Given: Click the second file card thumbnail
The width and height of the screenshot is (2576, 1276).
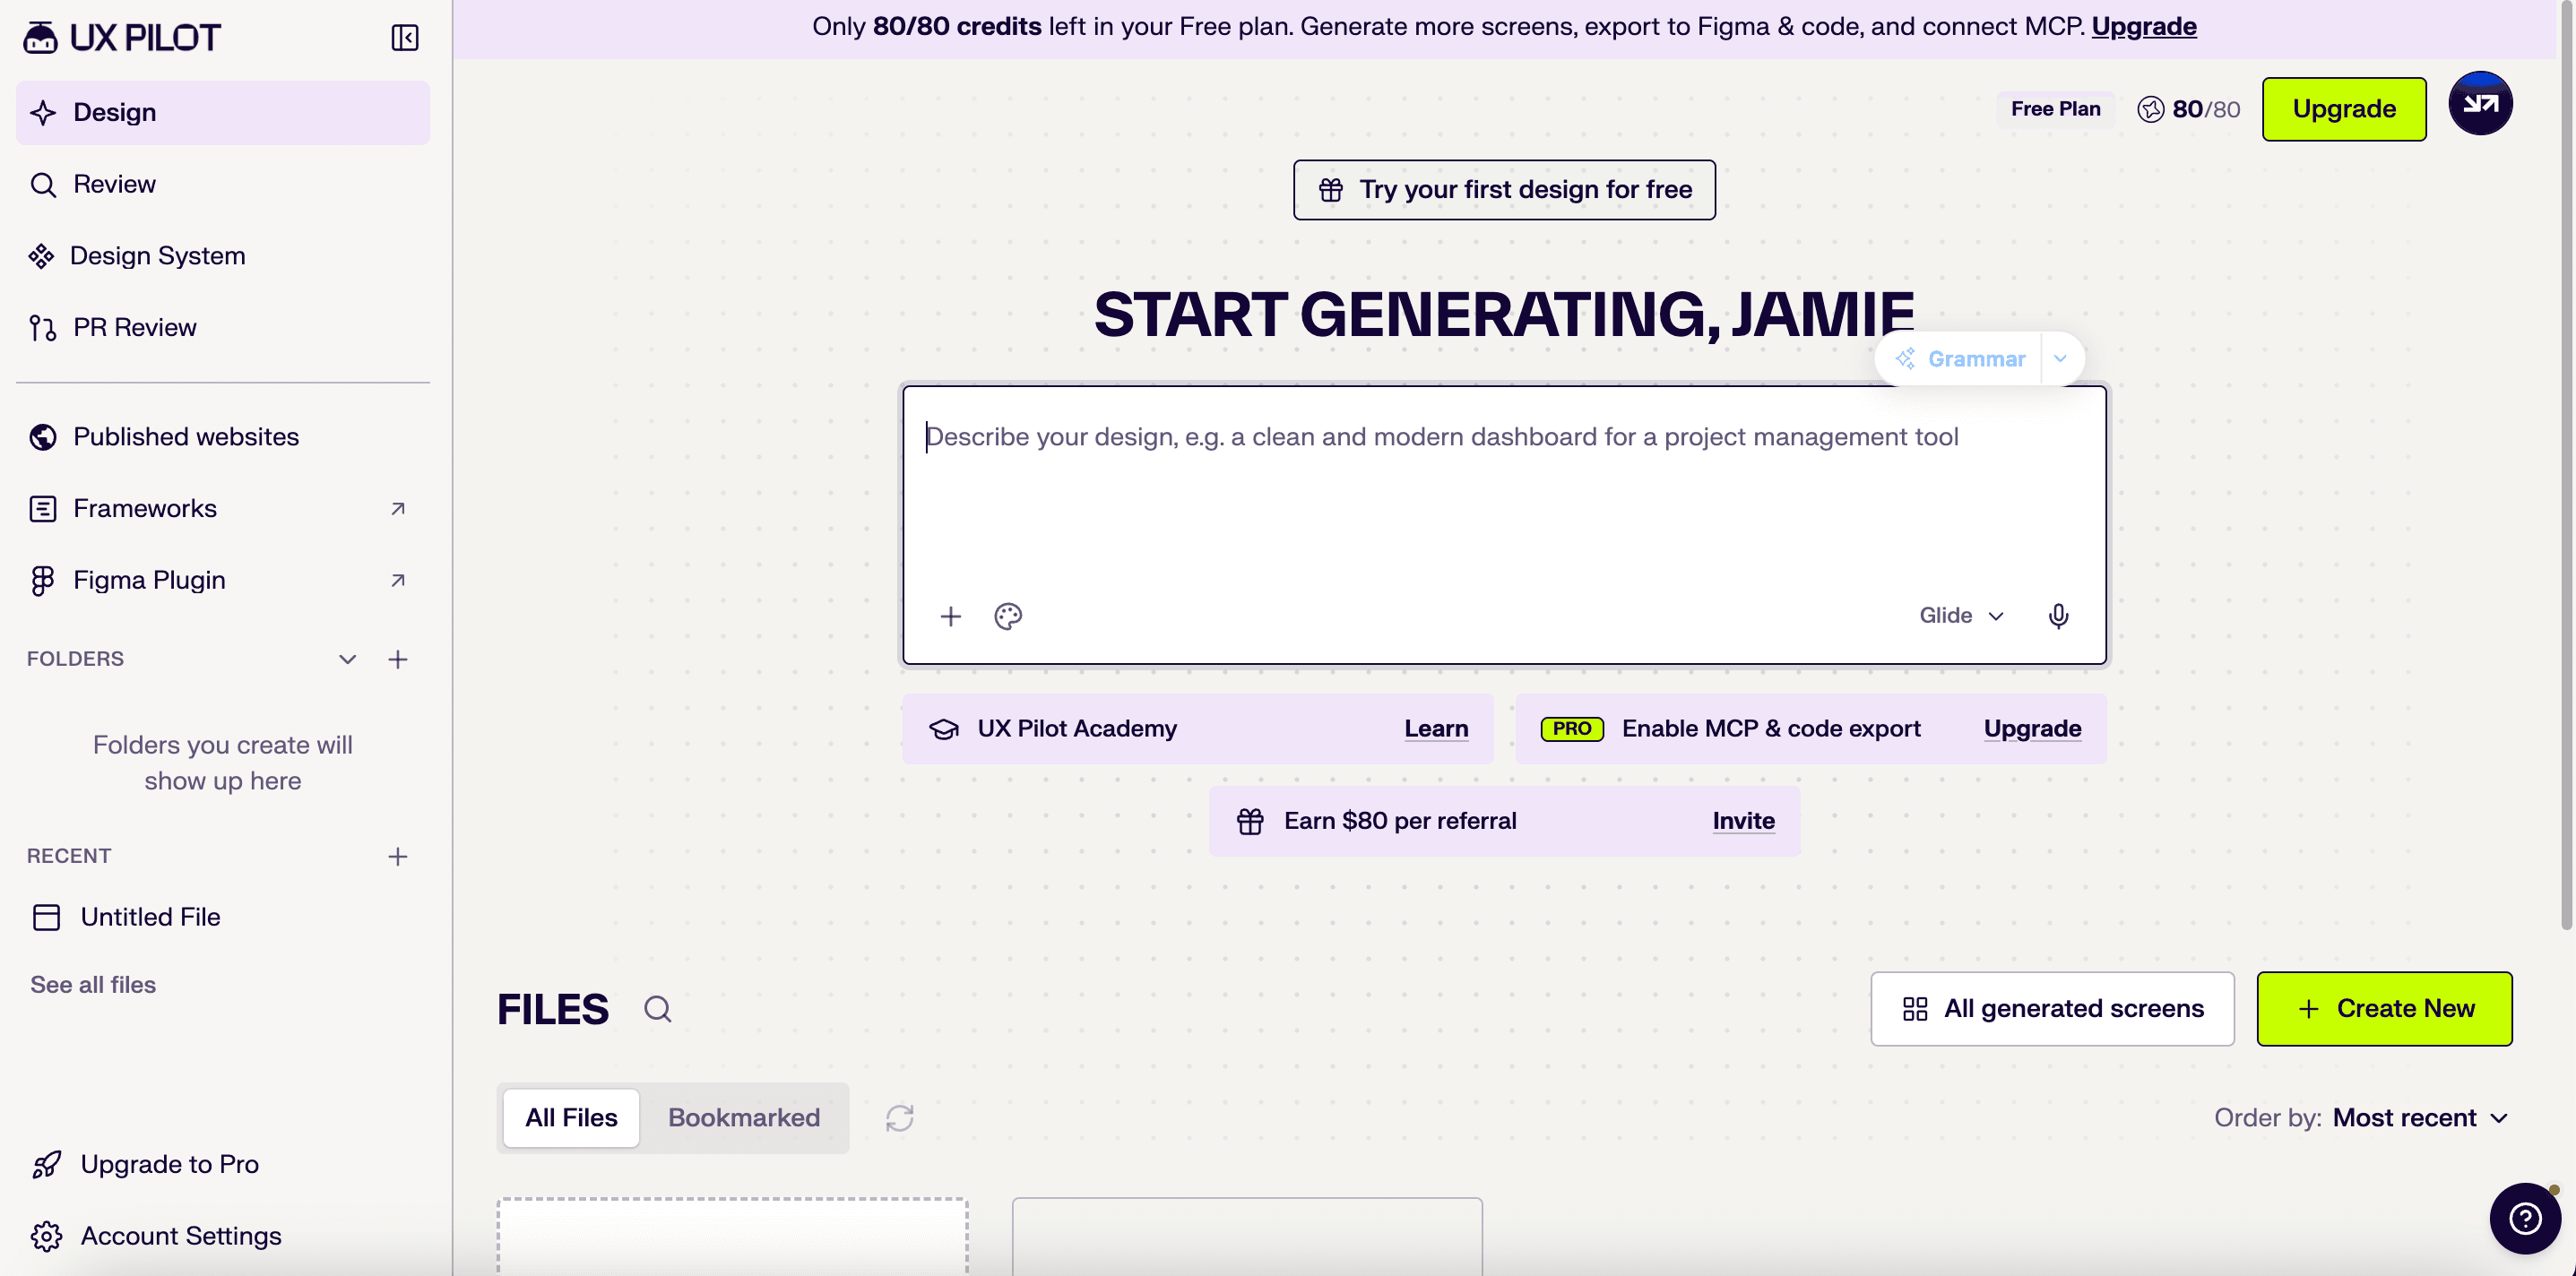Looking at the screenshot, I should click(1247, 1236).
